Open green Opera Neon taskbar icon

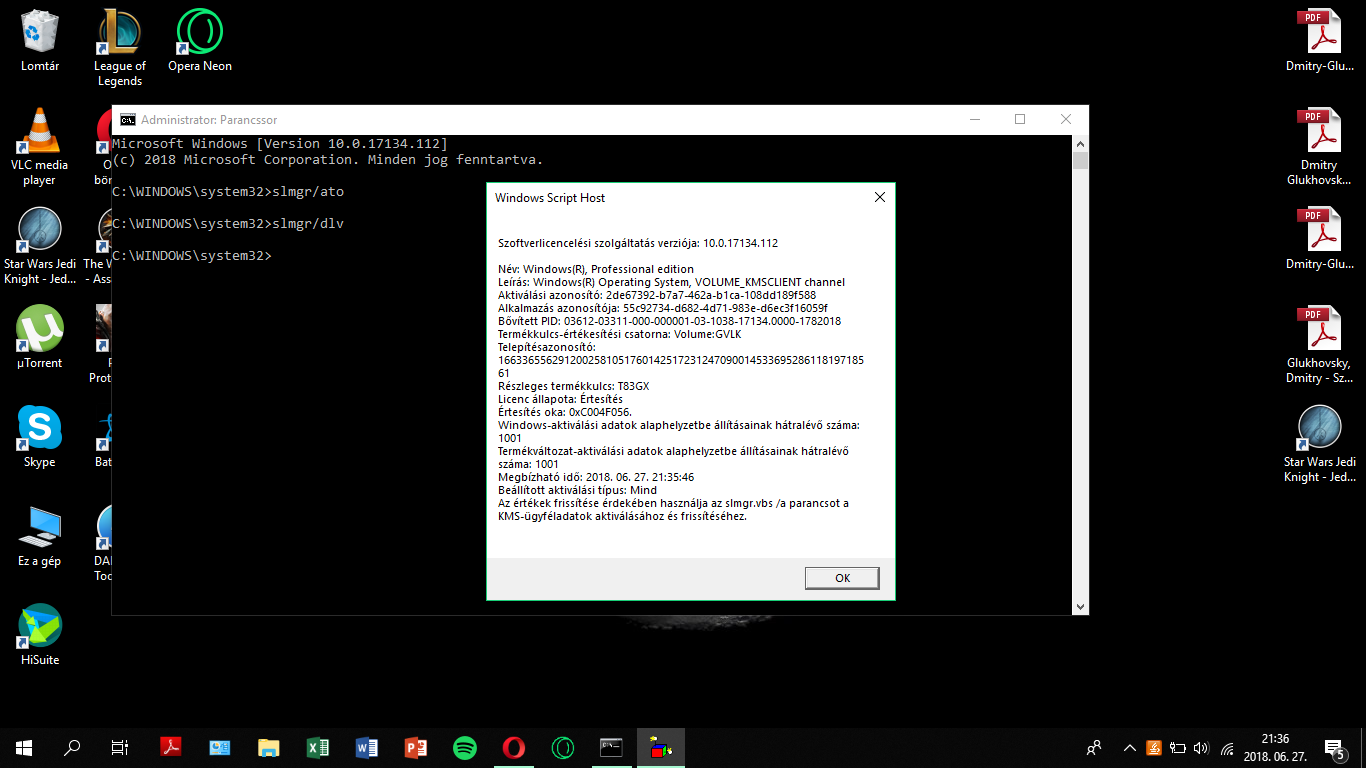tap(563, 748)
